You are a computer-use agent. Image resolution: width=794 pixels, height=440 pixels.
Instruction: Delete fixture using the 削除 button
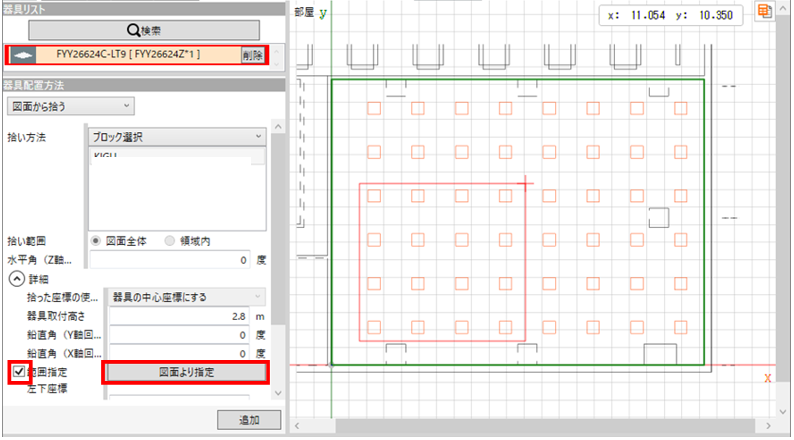pyautogui.click(x=253, y=53)
